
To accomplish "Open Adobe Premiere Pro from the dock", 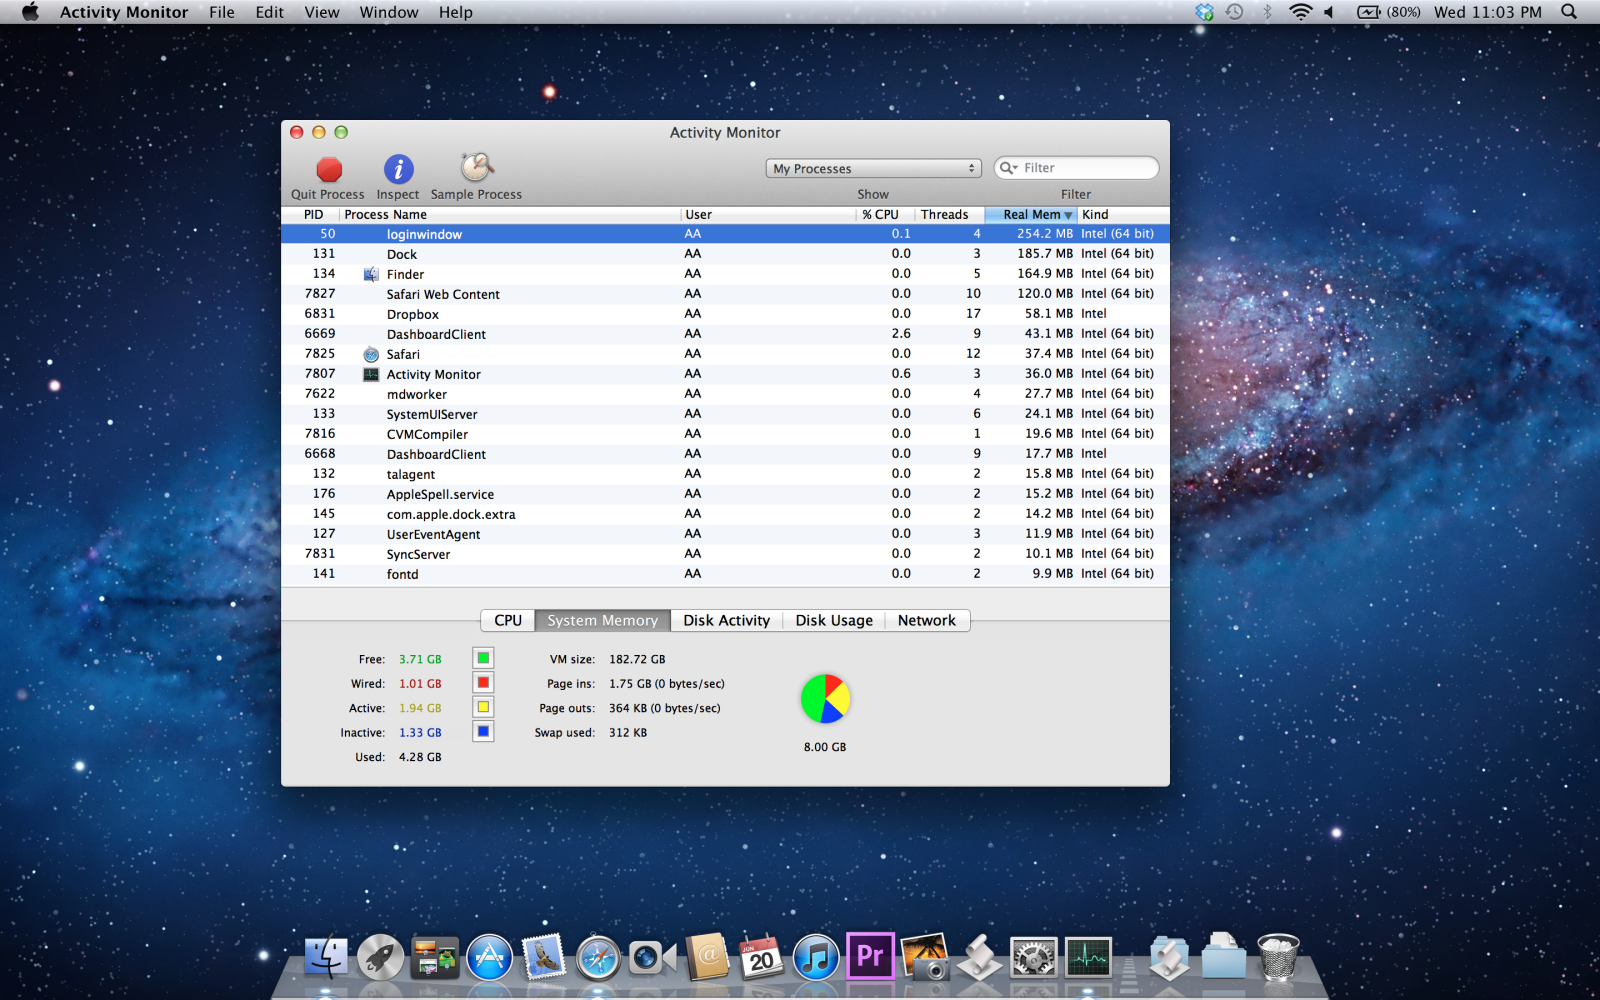I will click(869, 957).
